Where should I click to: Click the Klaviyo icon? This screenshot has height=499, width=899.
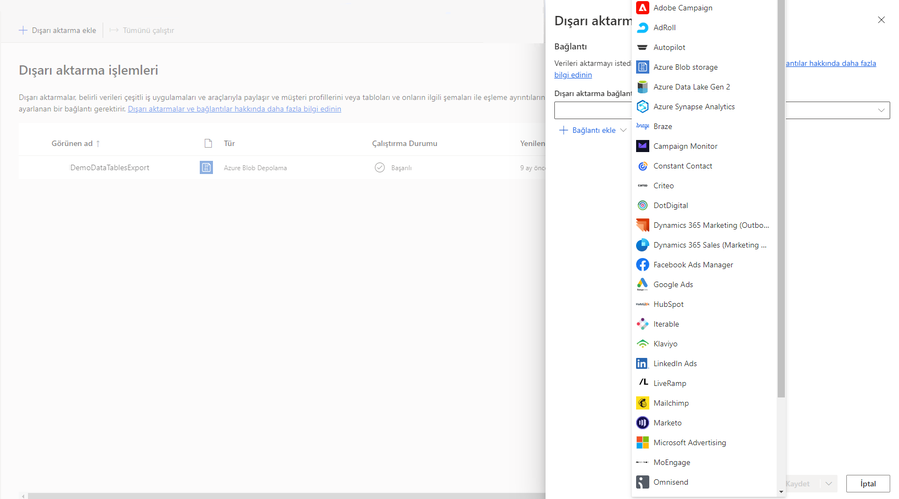tap(642, 344)
